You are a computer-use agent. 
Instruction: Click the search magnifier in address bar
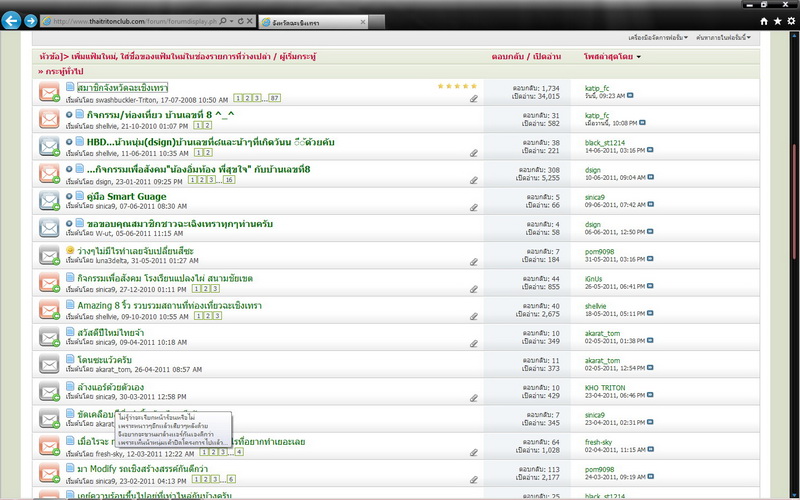click(223, 21)
